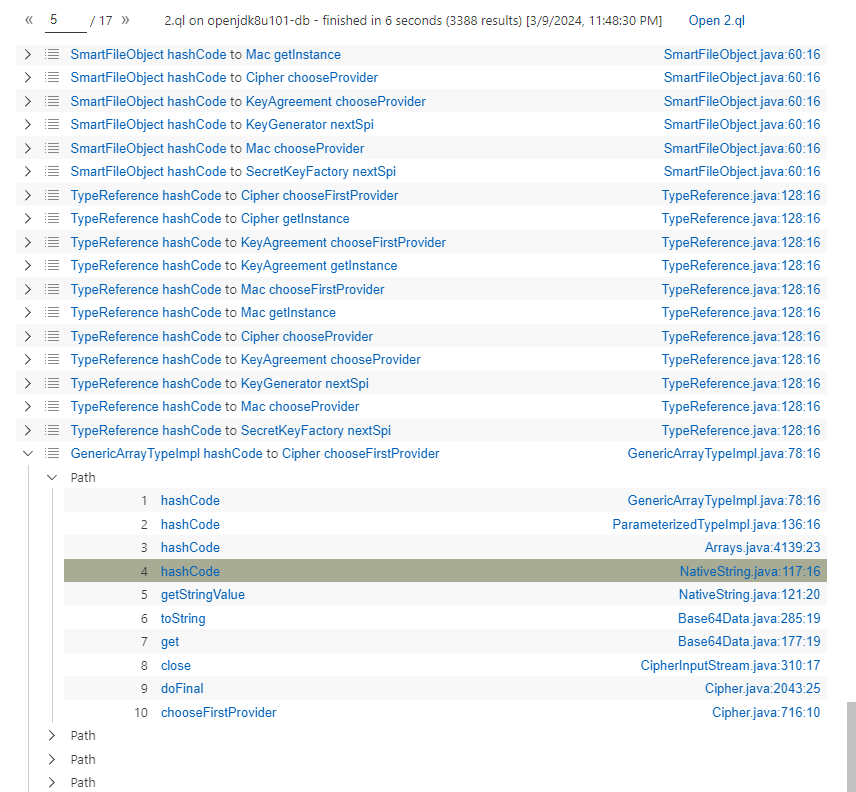The height and width of the screenshot is (792, 856).
Task: Click list icon beside SmartFileObject to KeyGenerator nextSpi
Action: pyautogui.click(x=53, y=125)
